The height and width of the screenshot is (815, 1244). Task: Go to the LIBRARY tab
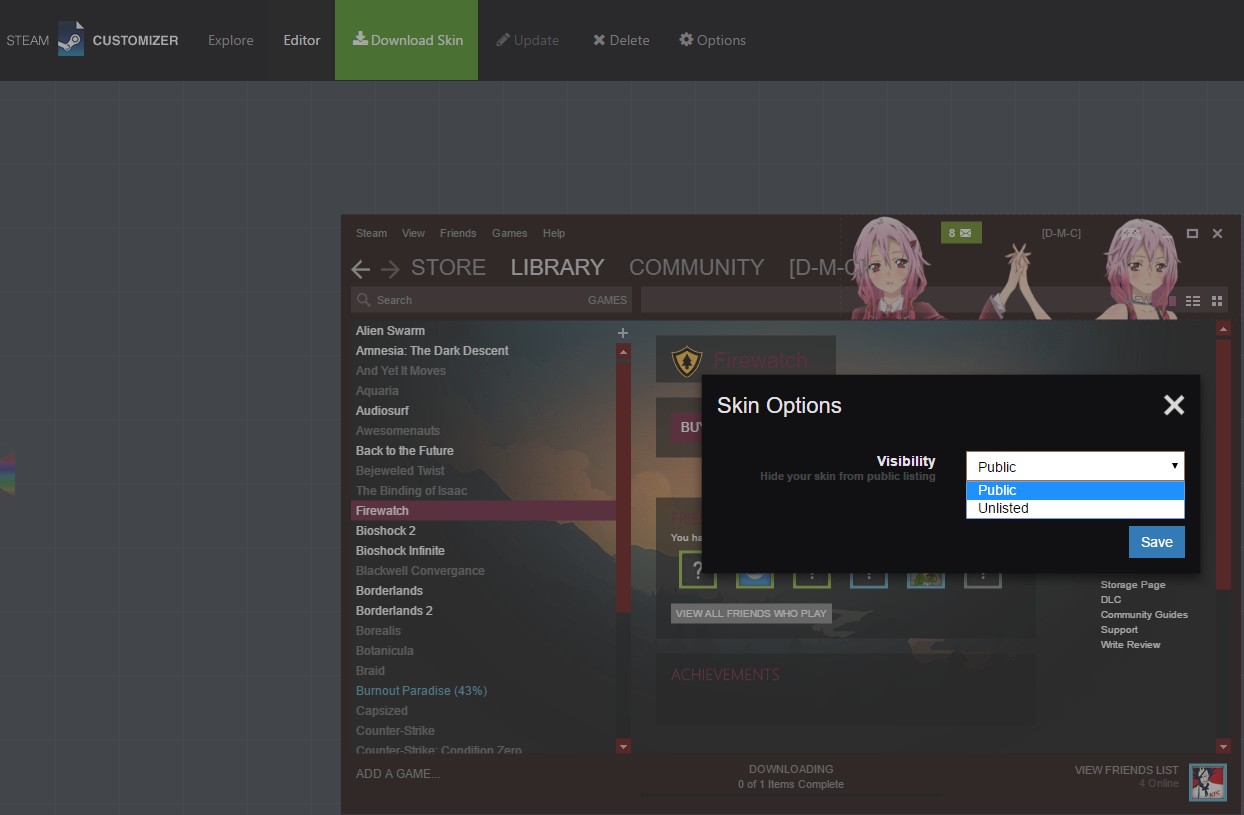557,268
